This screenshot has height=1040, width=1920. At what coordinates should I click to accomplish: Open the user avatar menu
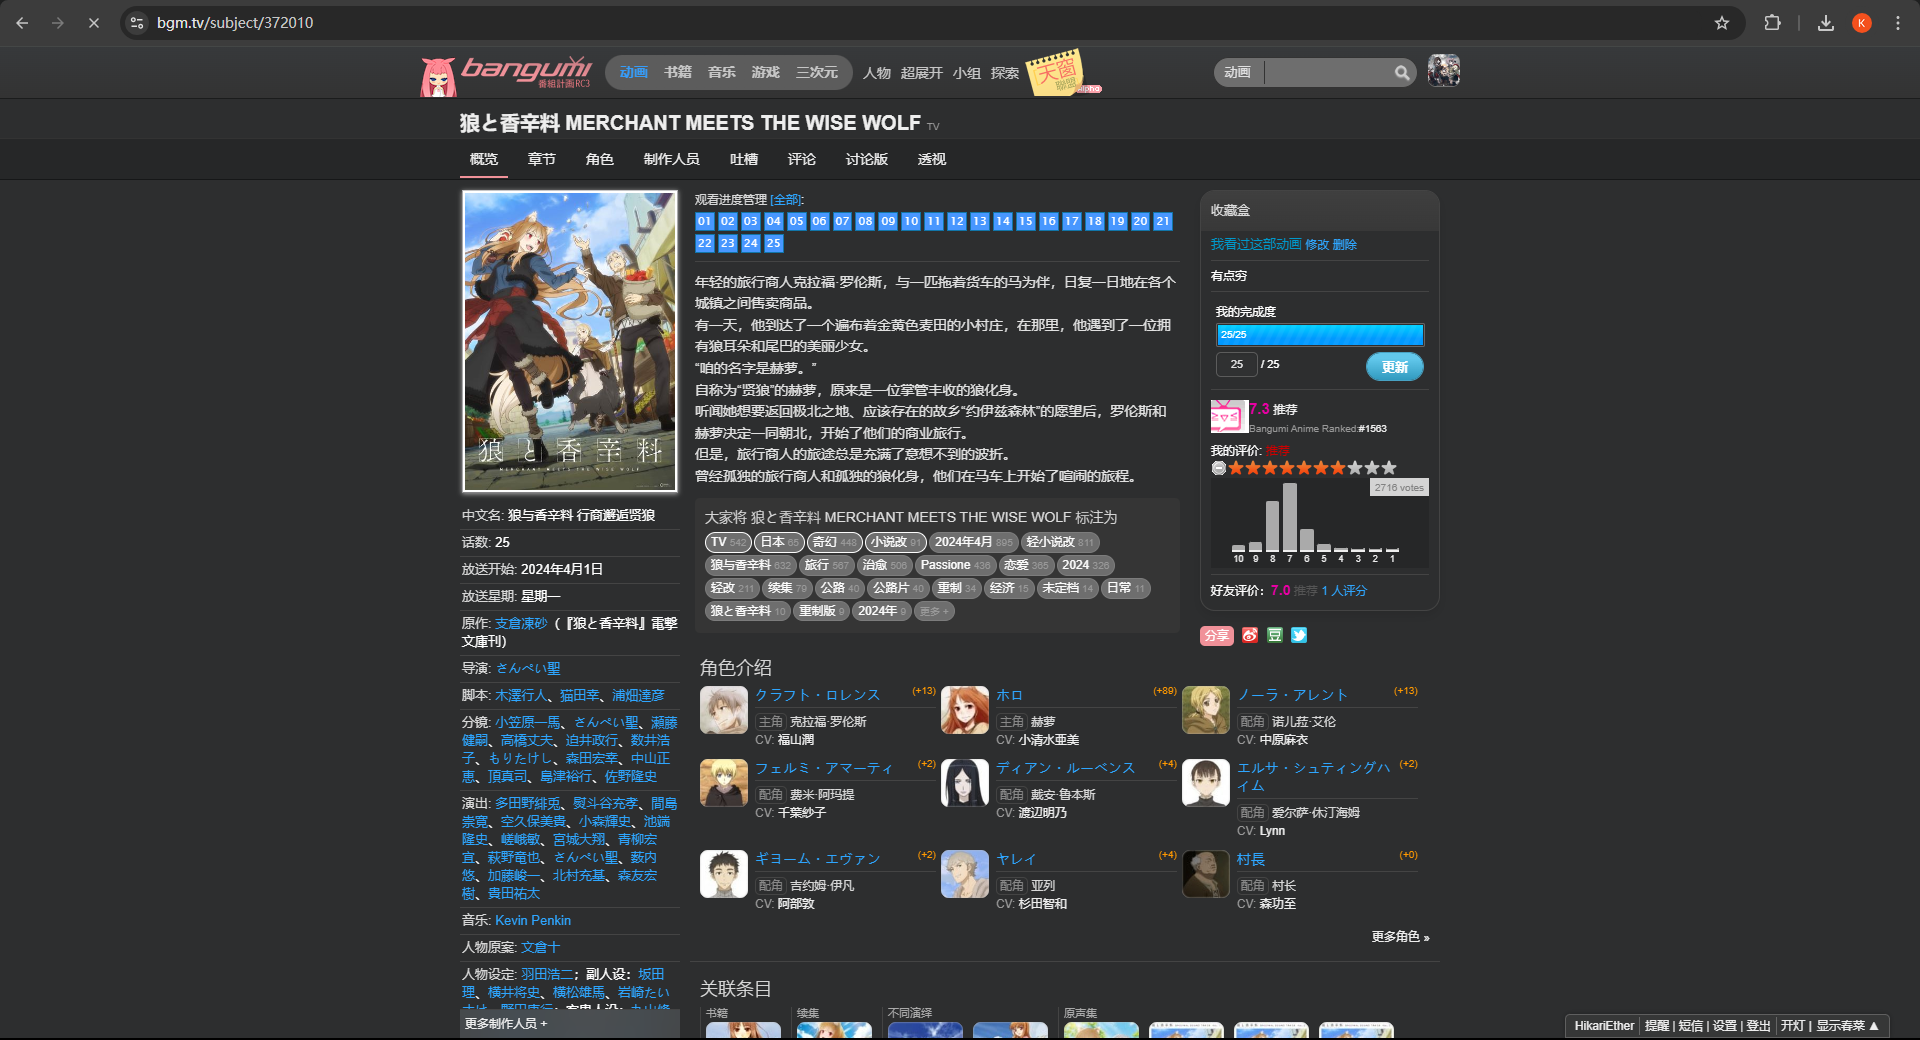(1443, 71)
